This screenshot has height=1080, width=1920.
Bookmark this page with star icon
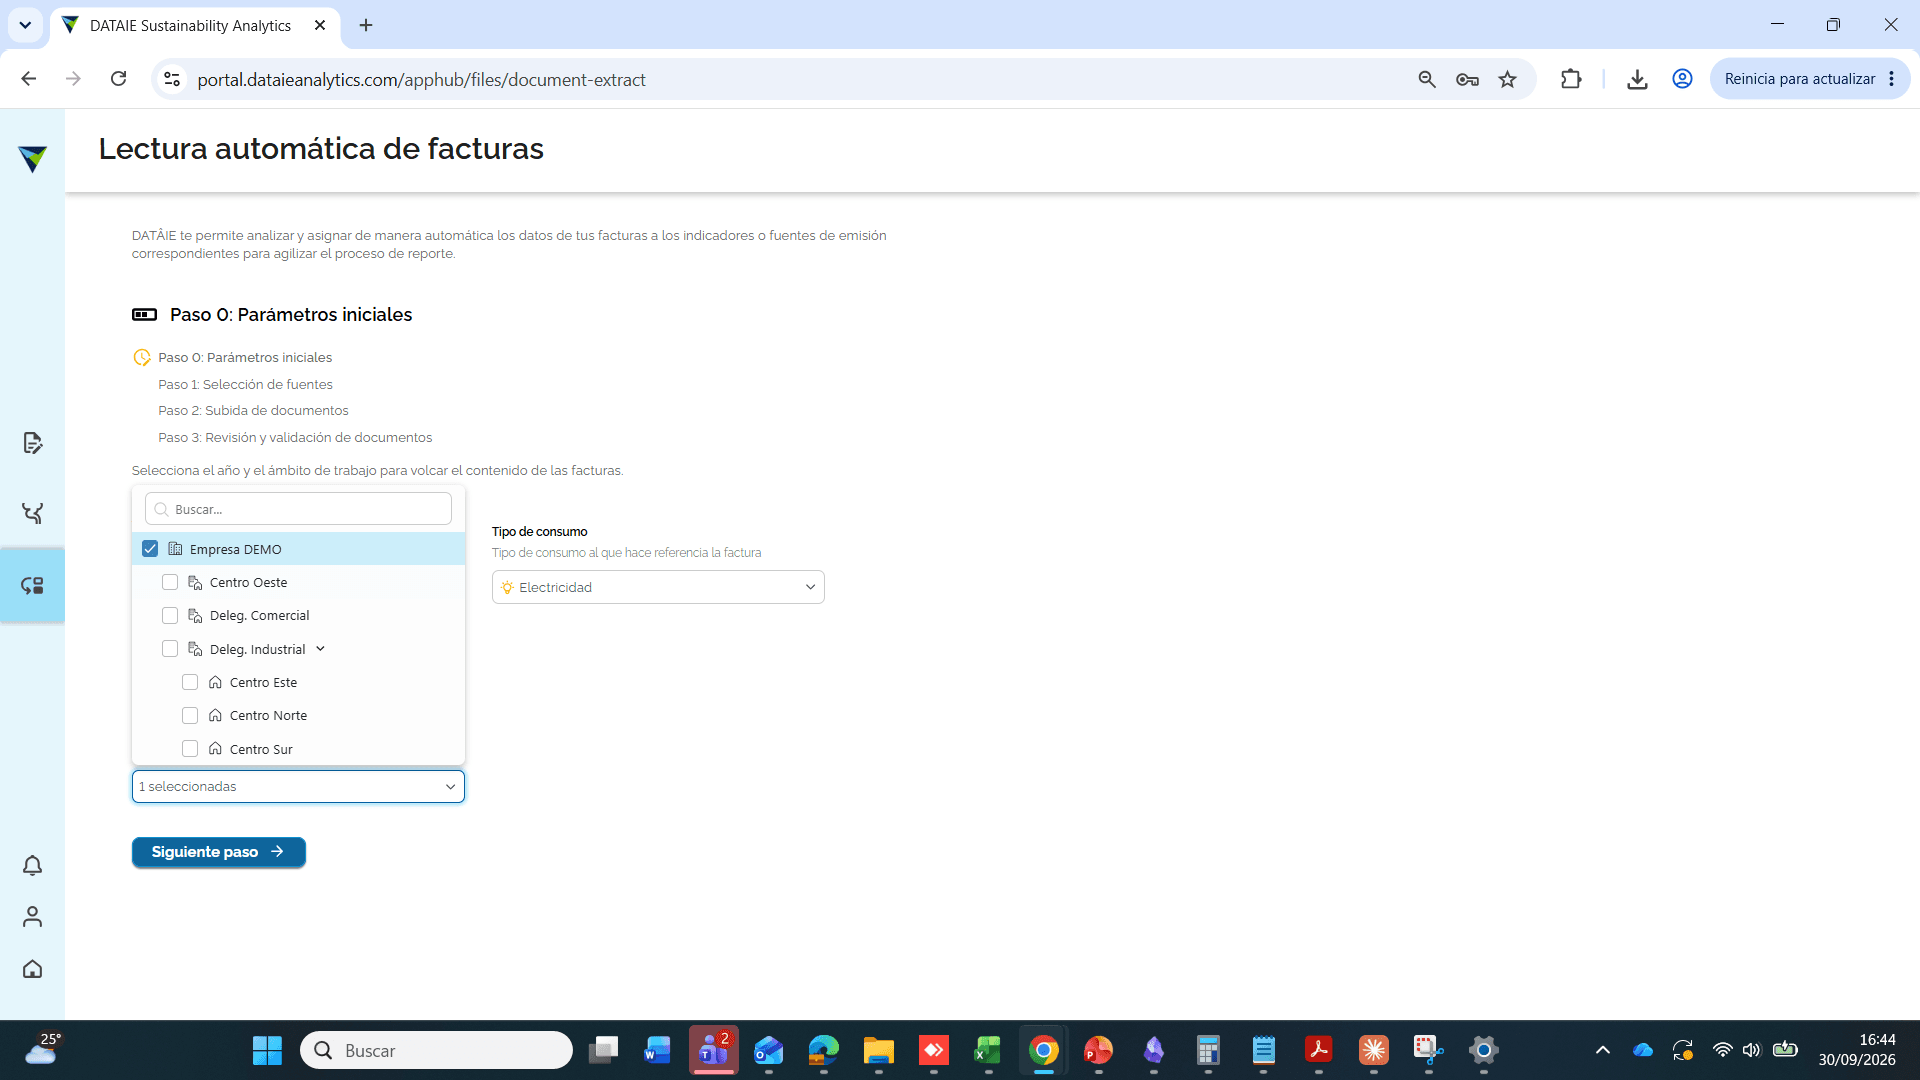click(x=1507, y=79)
